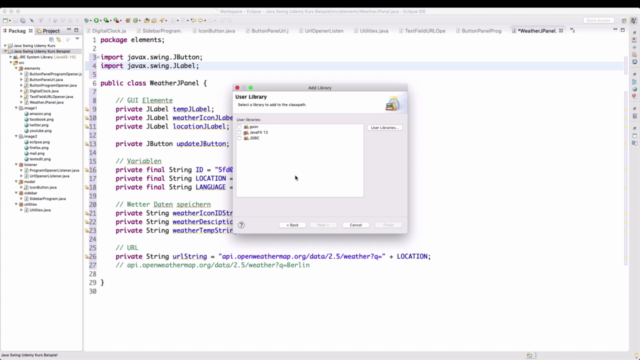Minimize the Package Explorer view
640x360 pixels.
(69, 30)
